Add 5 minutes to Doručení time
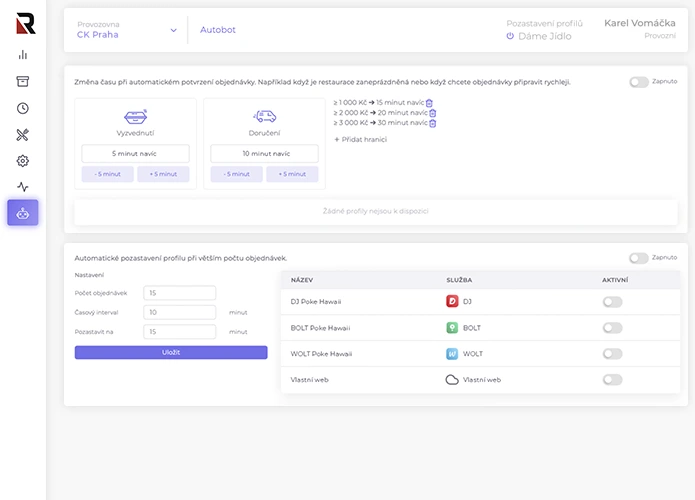 pos(292,174)
